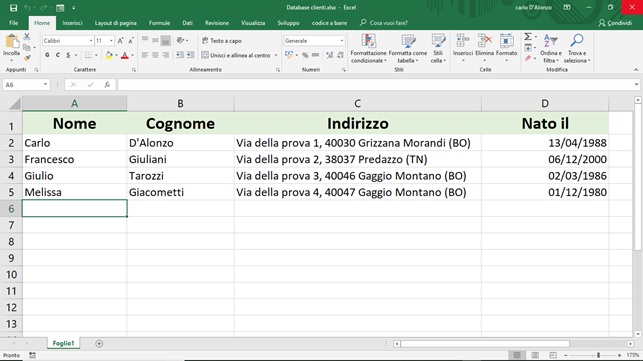Click the Cut scissors icon
Screen dimensions: 643x361
[27, 37]
